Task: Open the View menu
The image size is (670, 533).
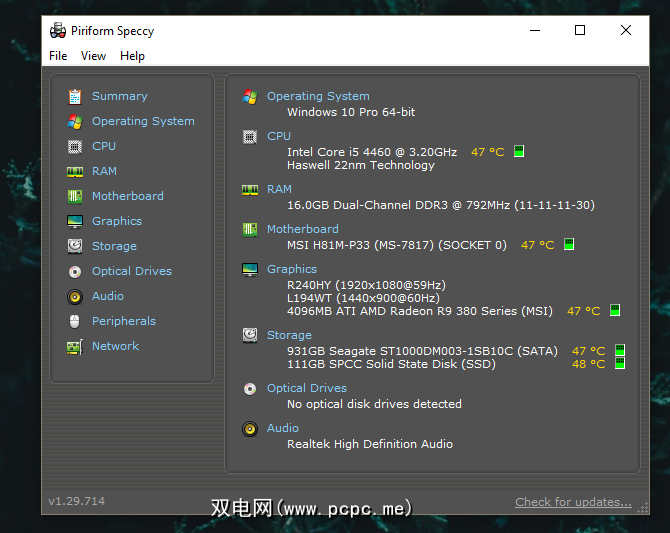Action: coord(93,56)
